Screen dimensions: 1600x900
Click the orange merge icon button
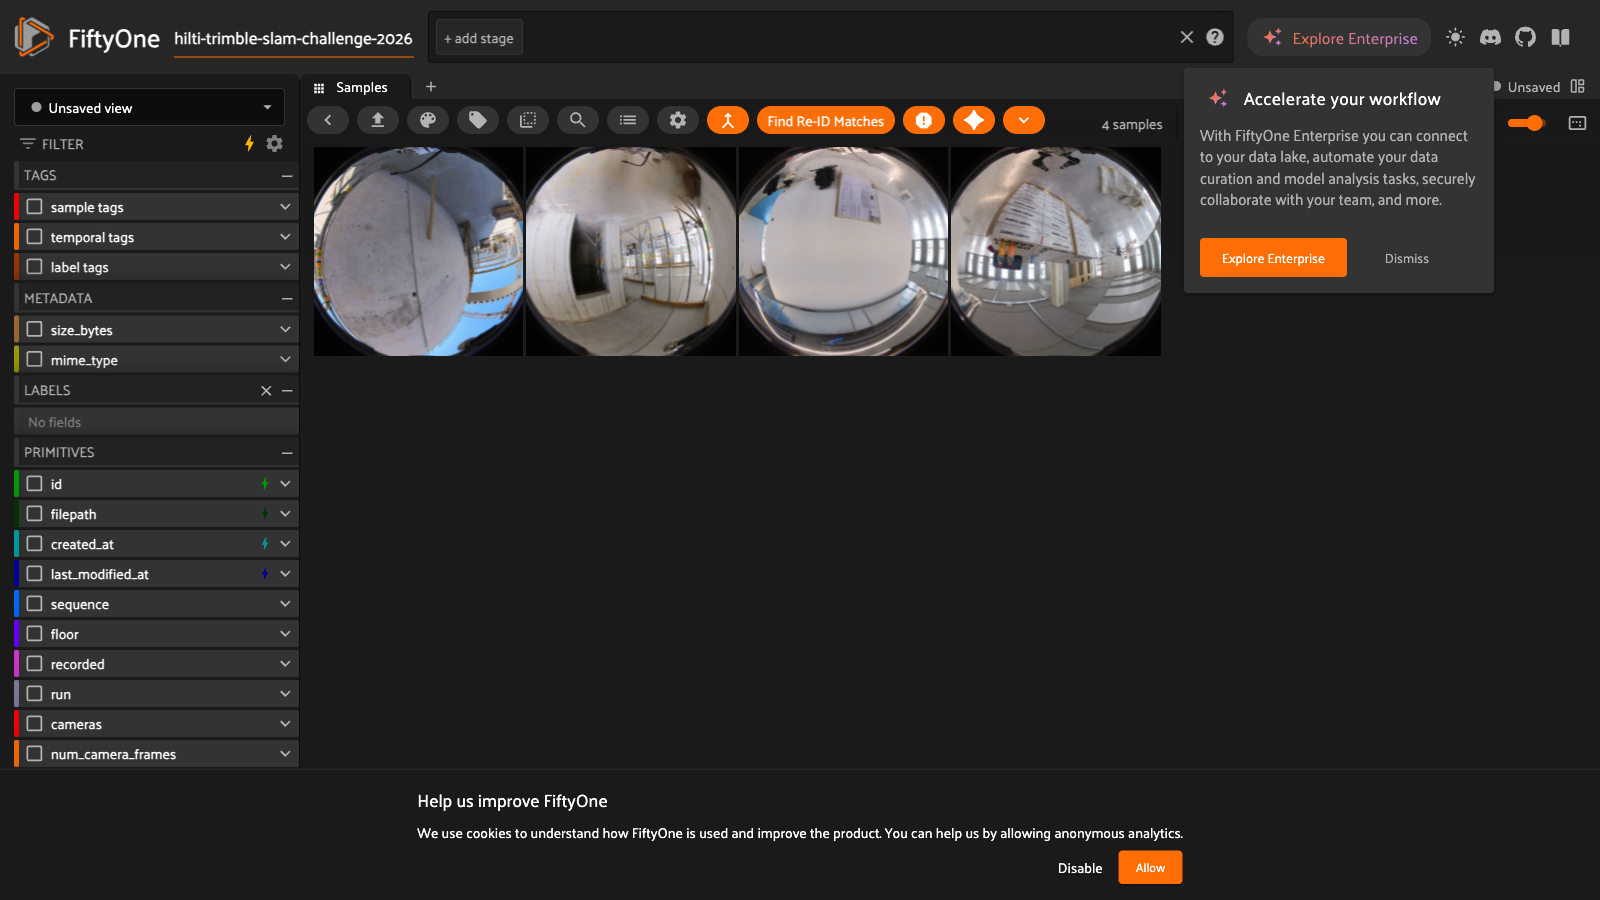point(728,120)
